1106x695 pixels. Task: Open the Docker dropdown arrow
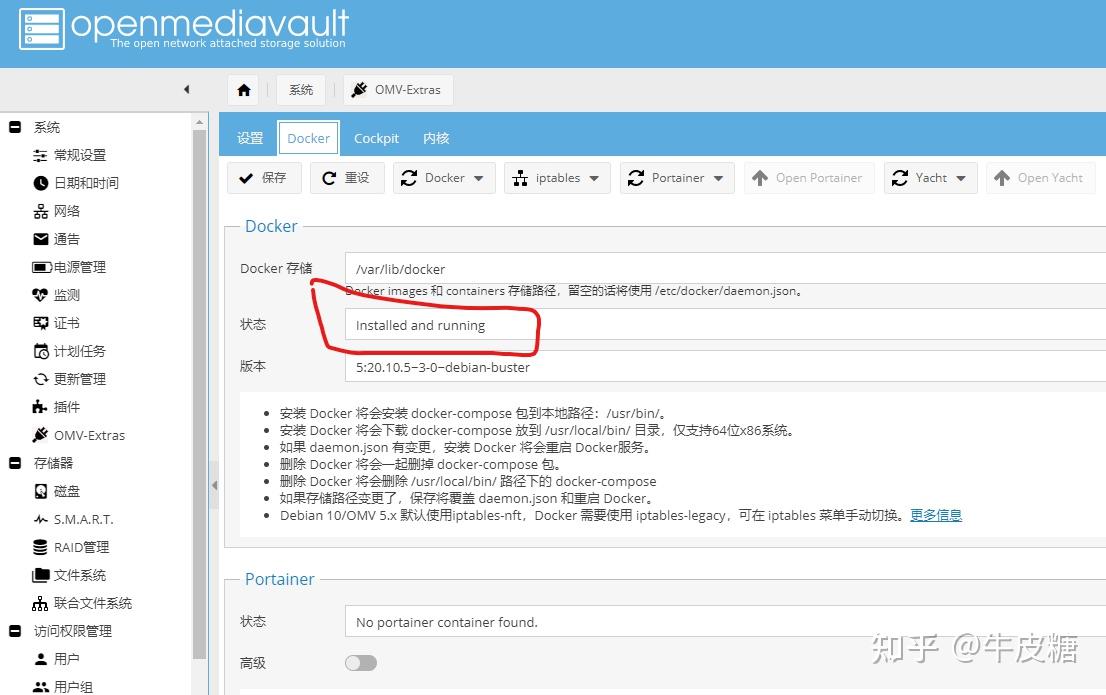pos(479,179)
